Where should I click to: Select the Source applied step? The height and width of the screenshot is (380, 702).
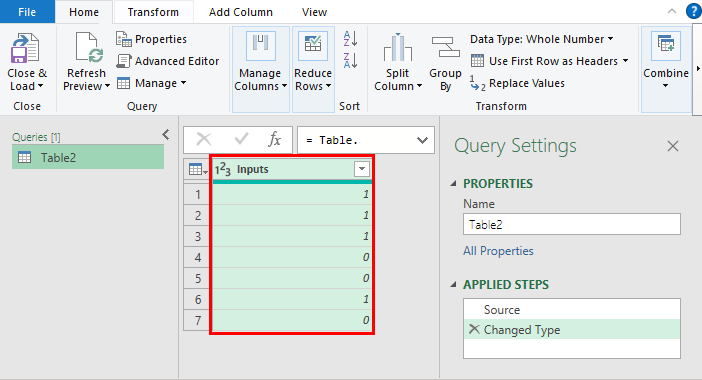(x=572, y=310)
